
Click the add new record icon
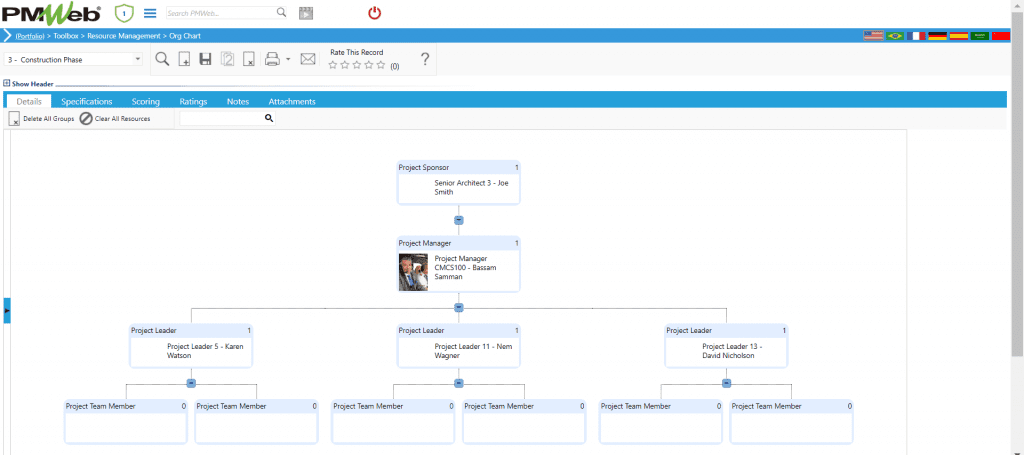pyautogui.click(x=184, y=60)
